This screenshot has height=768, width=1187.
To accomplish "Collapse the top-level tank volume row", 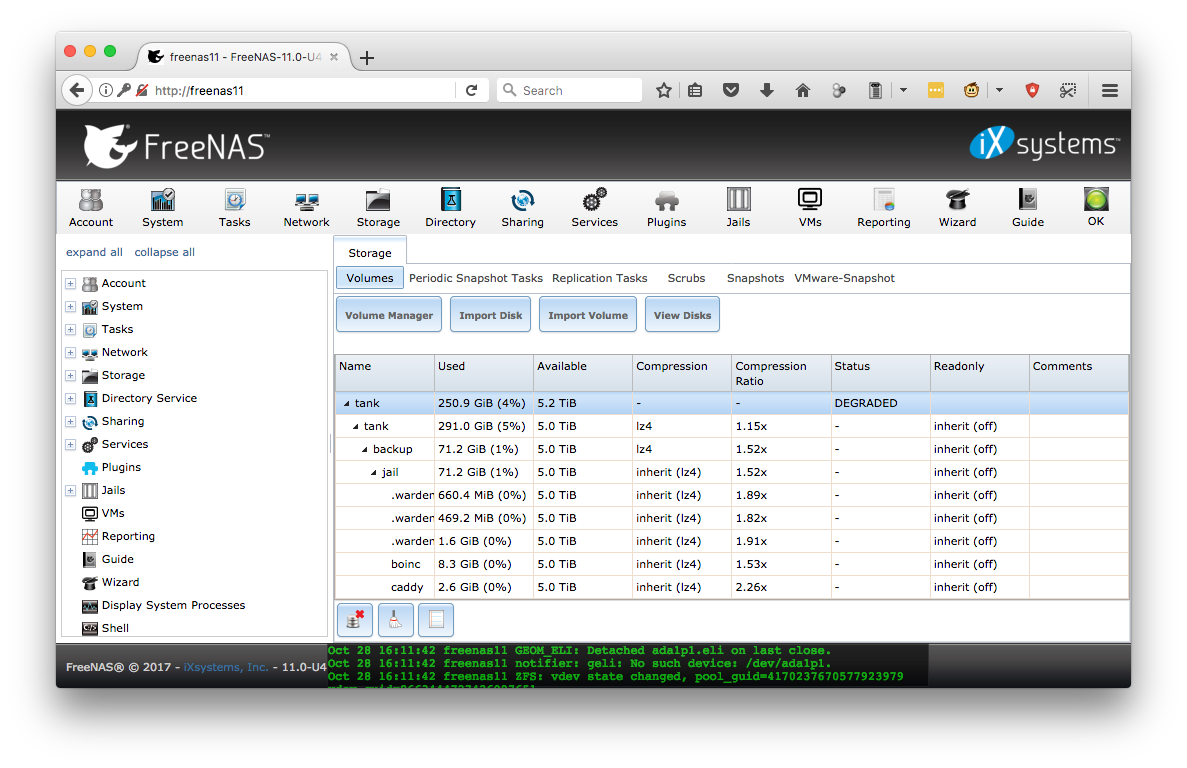I will point(347,403).
